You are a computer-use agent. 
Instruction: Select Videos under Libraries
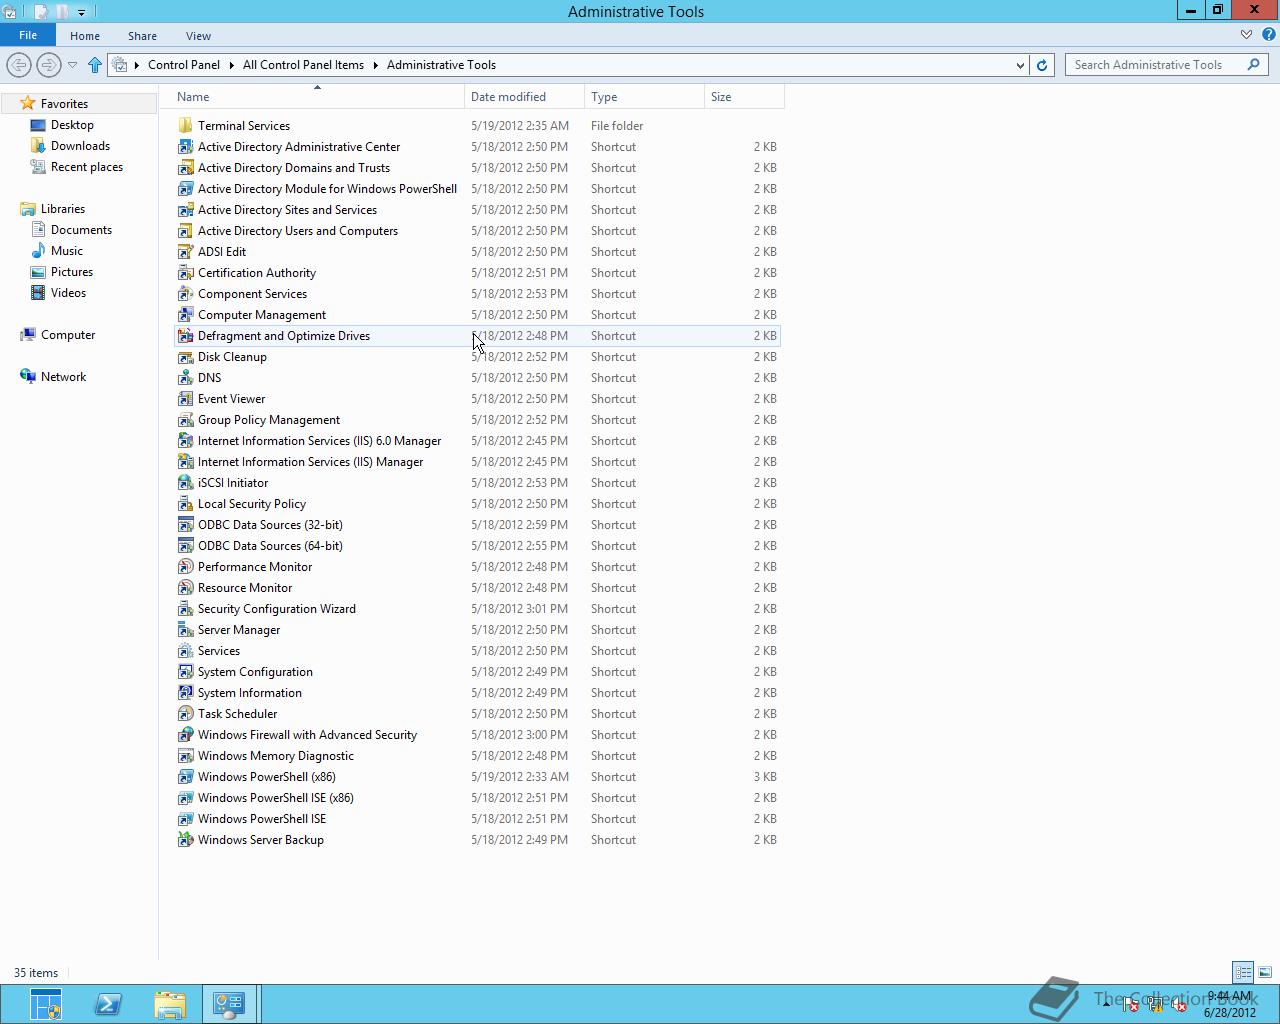(68, 293)
